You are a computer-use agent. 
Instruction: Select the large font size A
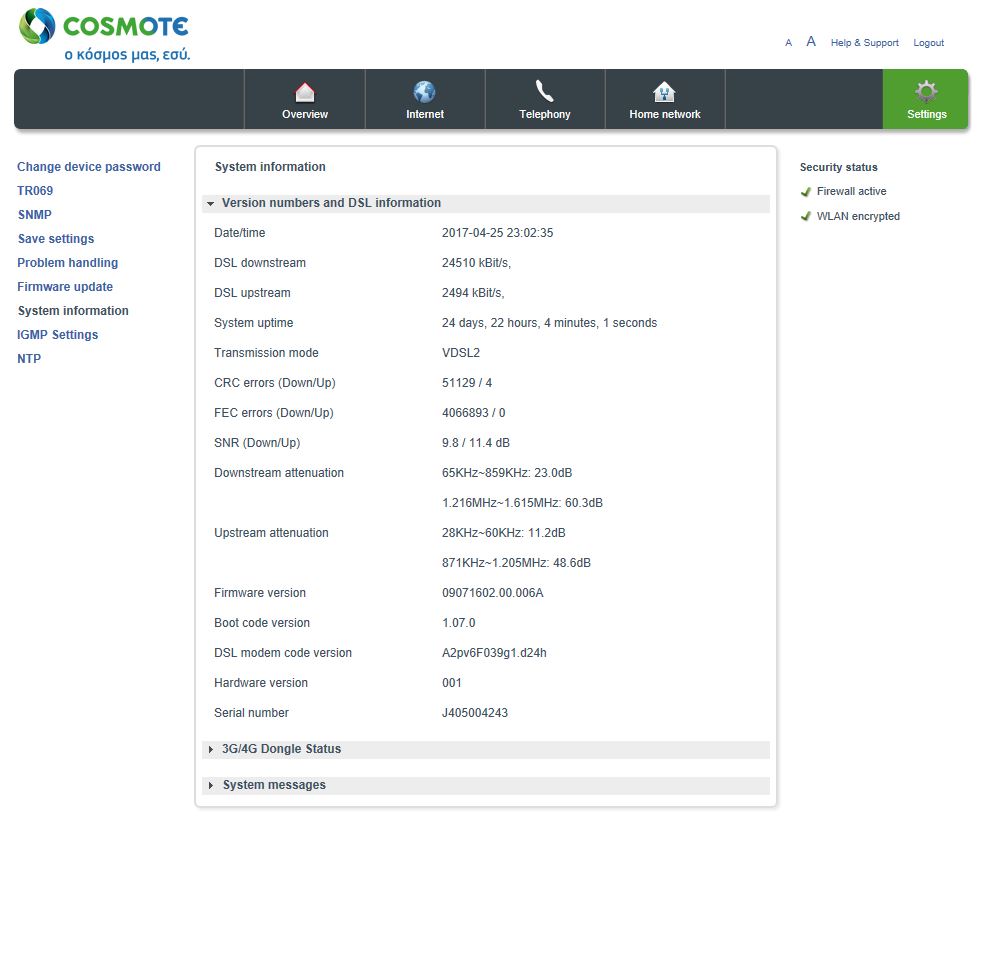(811, 41)
